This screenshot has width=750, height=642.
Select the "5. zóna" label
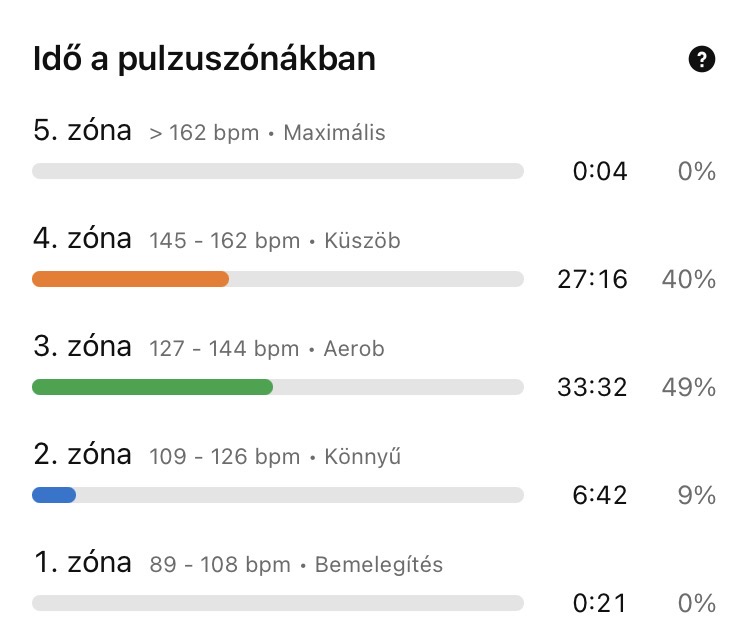[82, 130]
